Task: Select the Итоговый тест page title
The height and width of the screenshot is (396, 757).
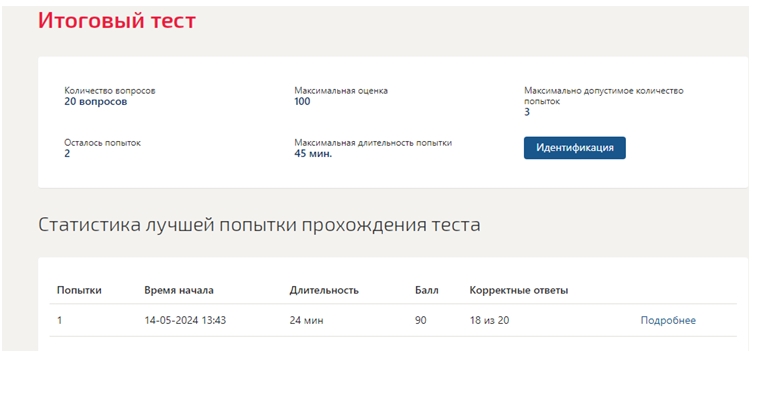Action: (x=117, y=21)
